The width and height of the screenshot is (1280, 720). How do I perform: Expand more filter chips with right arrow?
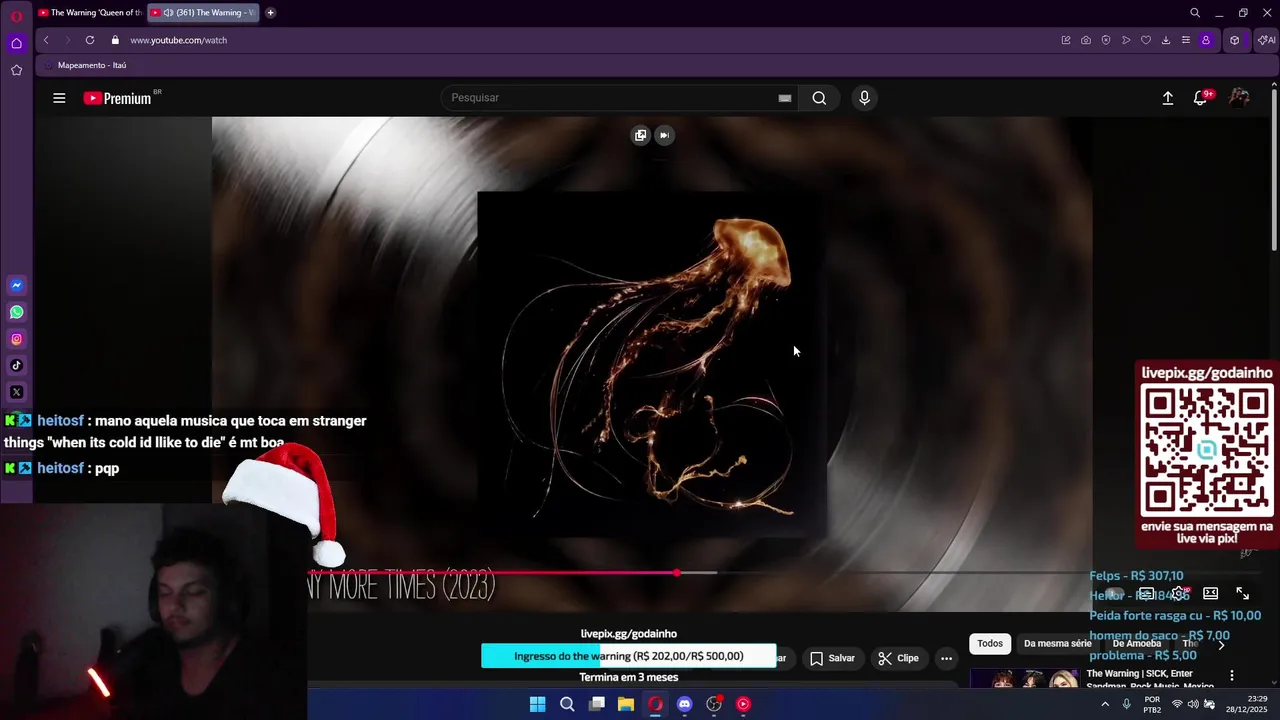pos(1220,645)
